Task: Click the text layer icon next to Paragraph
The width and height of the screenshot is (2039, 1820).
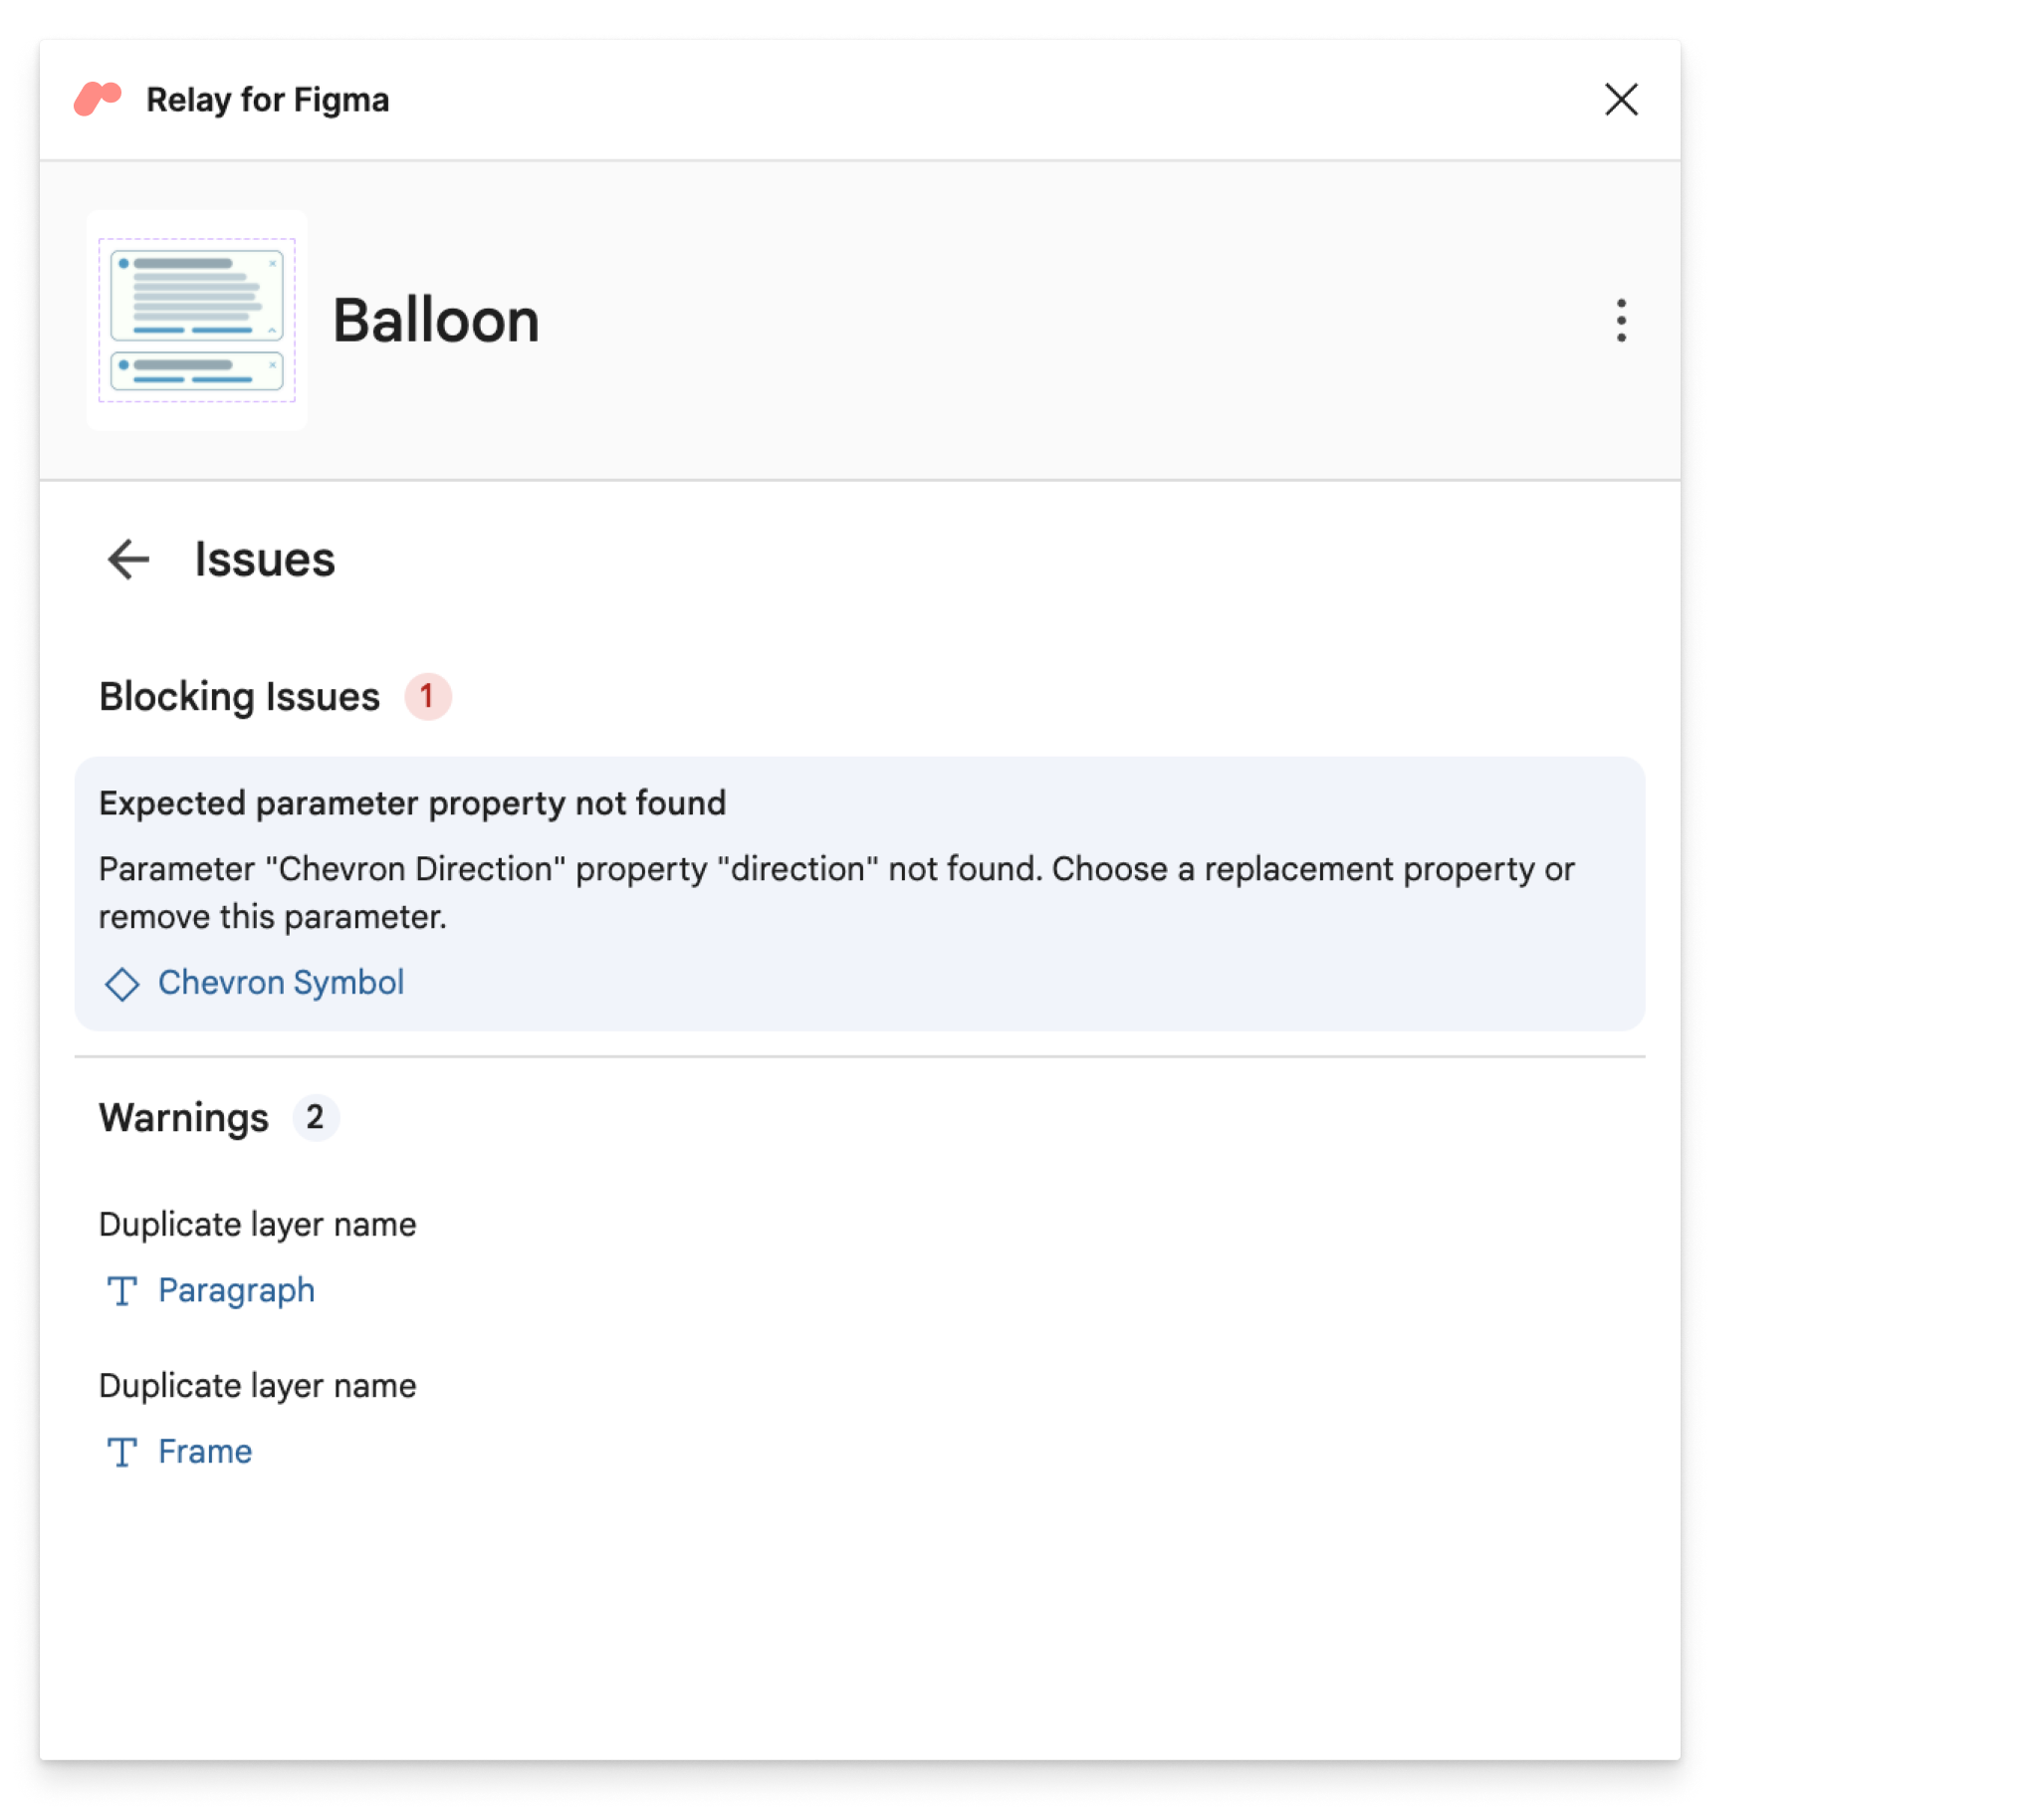Action: 122,1289
